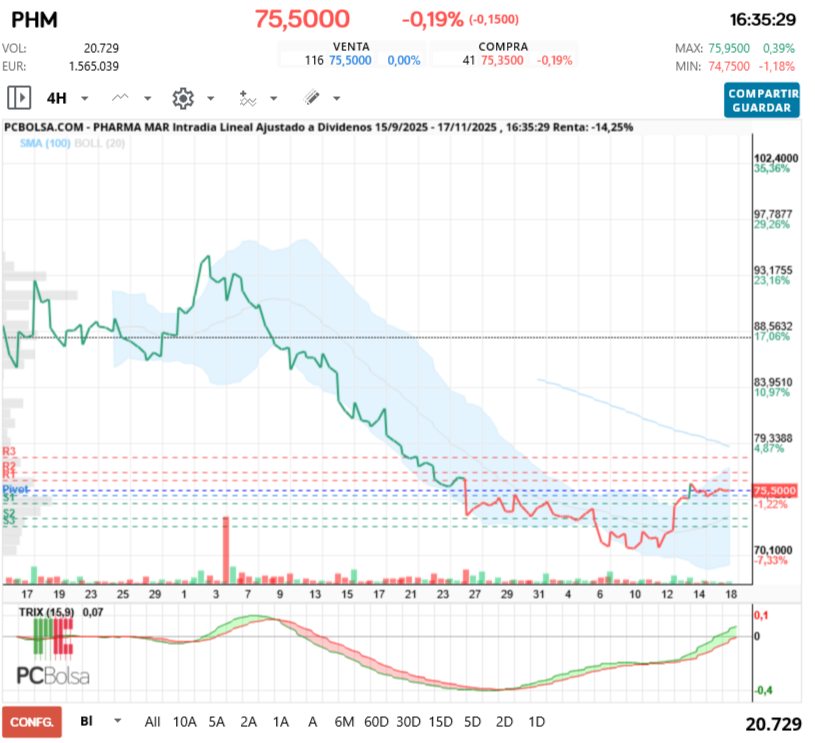Select the drawing pencil tool
815x743 pixels.
[311, 98]
